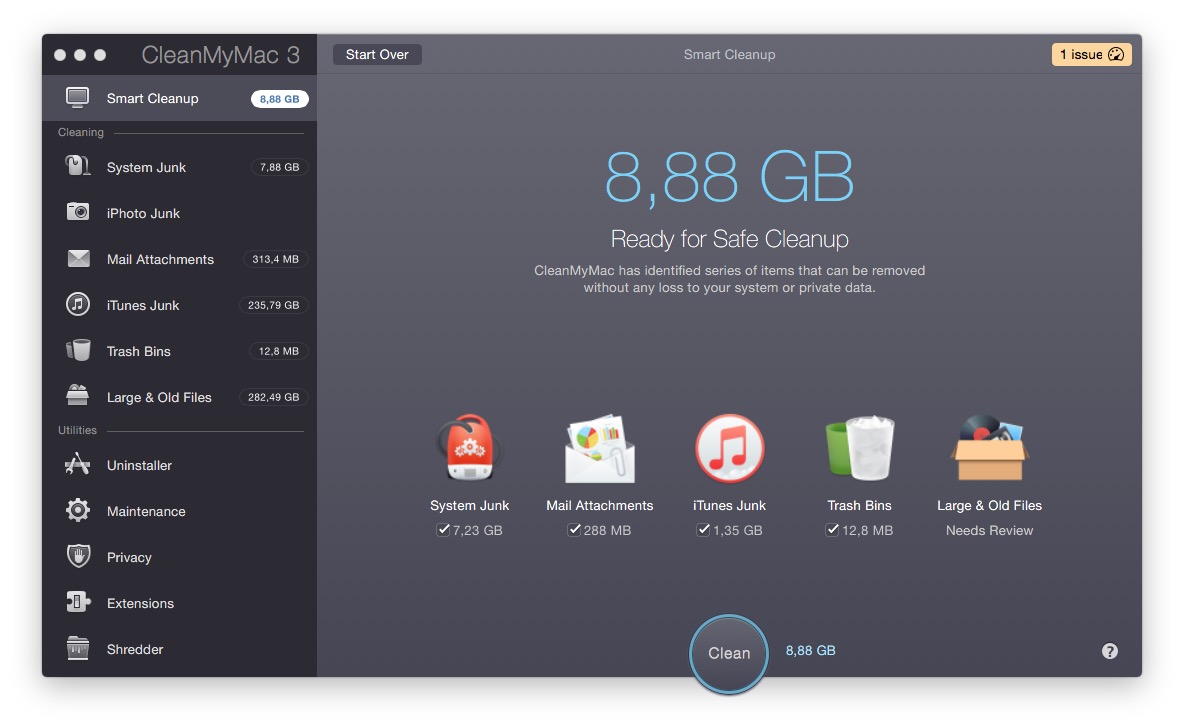Screen dimensions: 1184x727
Task: Click the Start Over button
Action: pos(377,54)
